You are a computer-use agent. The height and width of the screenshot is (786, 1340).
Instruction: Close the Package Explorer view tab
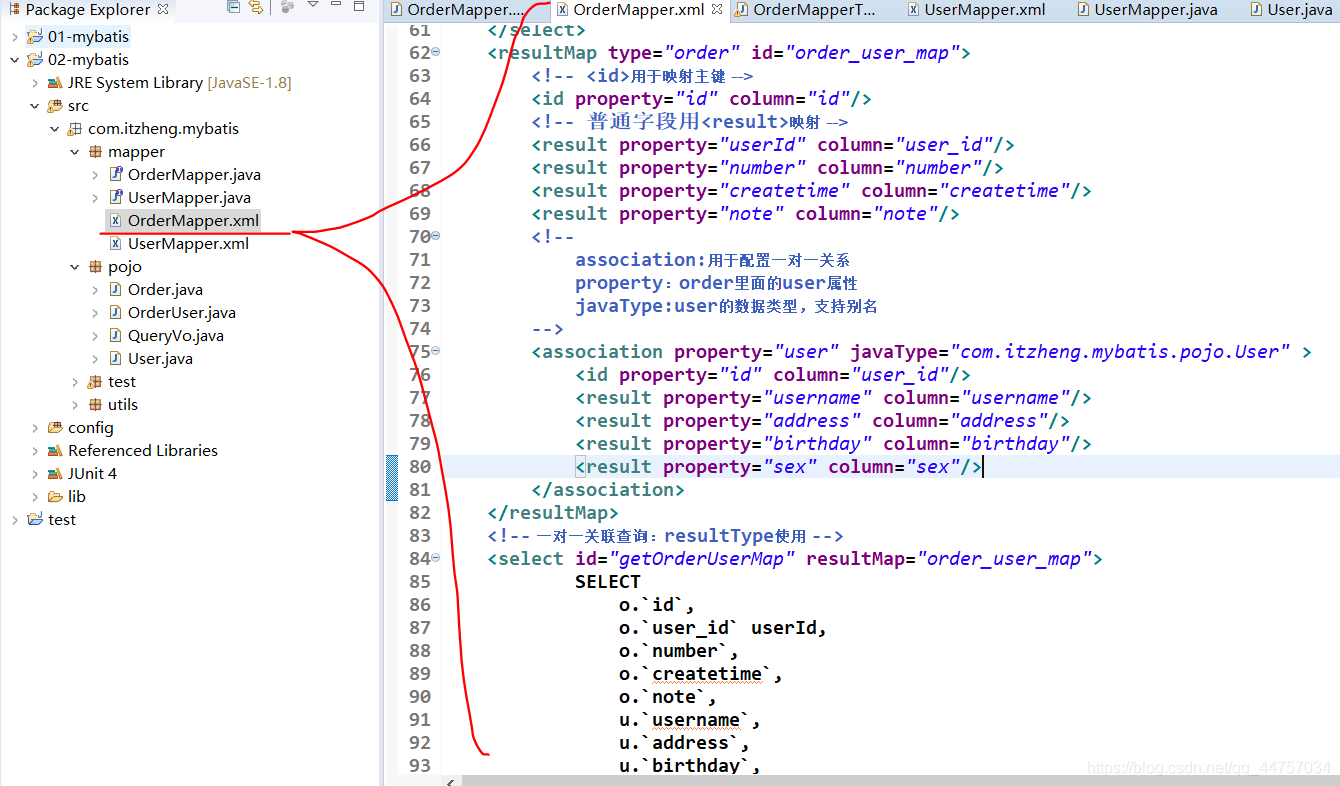[x=163, y=10]
